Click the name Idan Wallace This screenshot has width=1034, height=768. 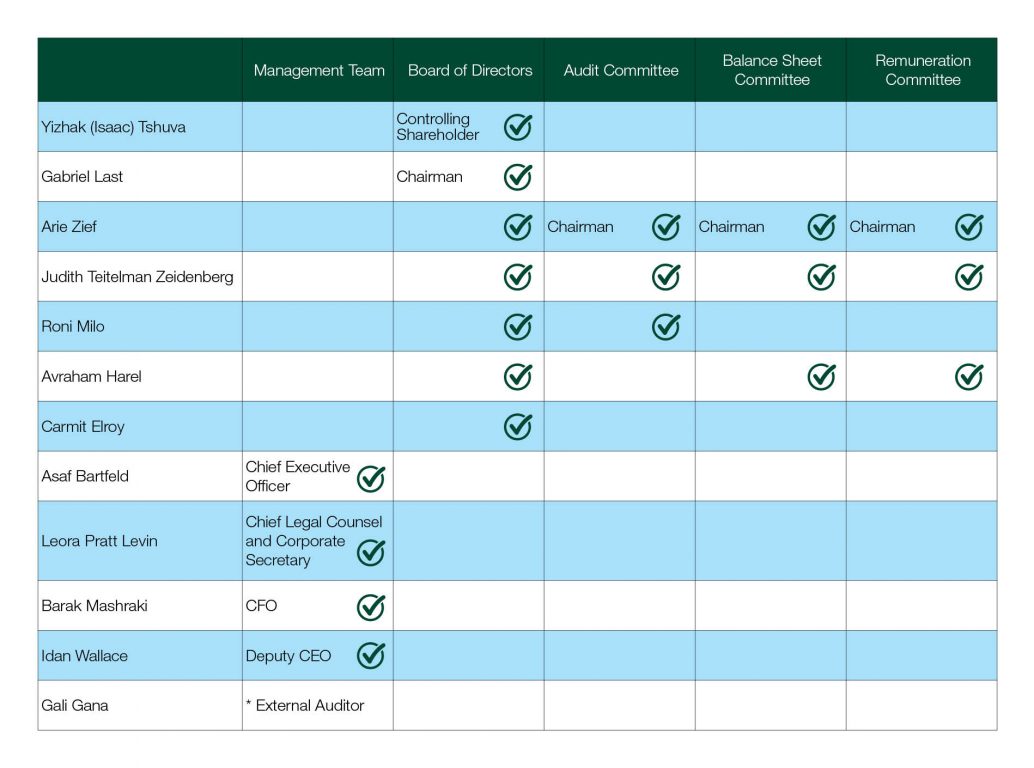84,656
